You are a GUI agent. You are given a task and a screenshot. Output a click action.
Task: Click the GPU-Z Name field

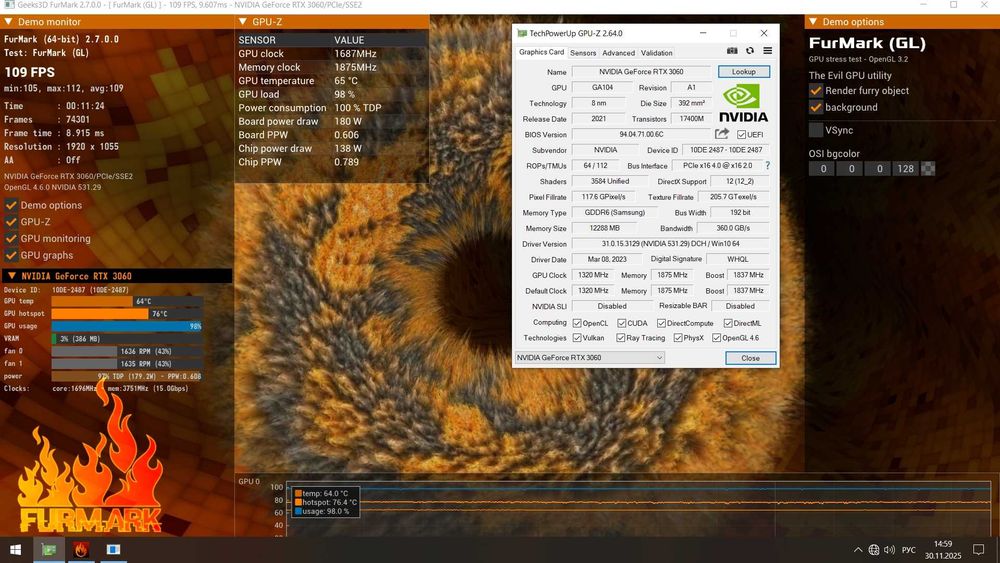(641, 72)
